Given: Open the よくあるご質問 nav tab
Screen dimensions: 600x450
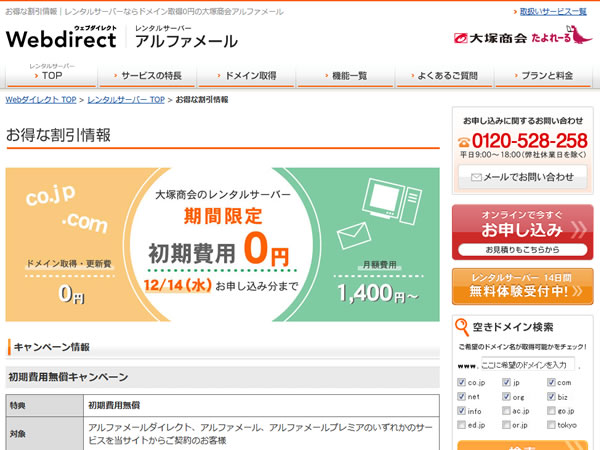Looking at the screenshot, I should (445, 74).
